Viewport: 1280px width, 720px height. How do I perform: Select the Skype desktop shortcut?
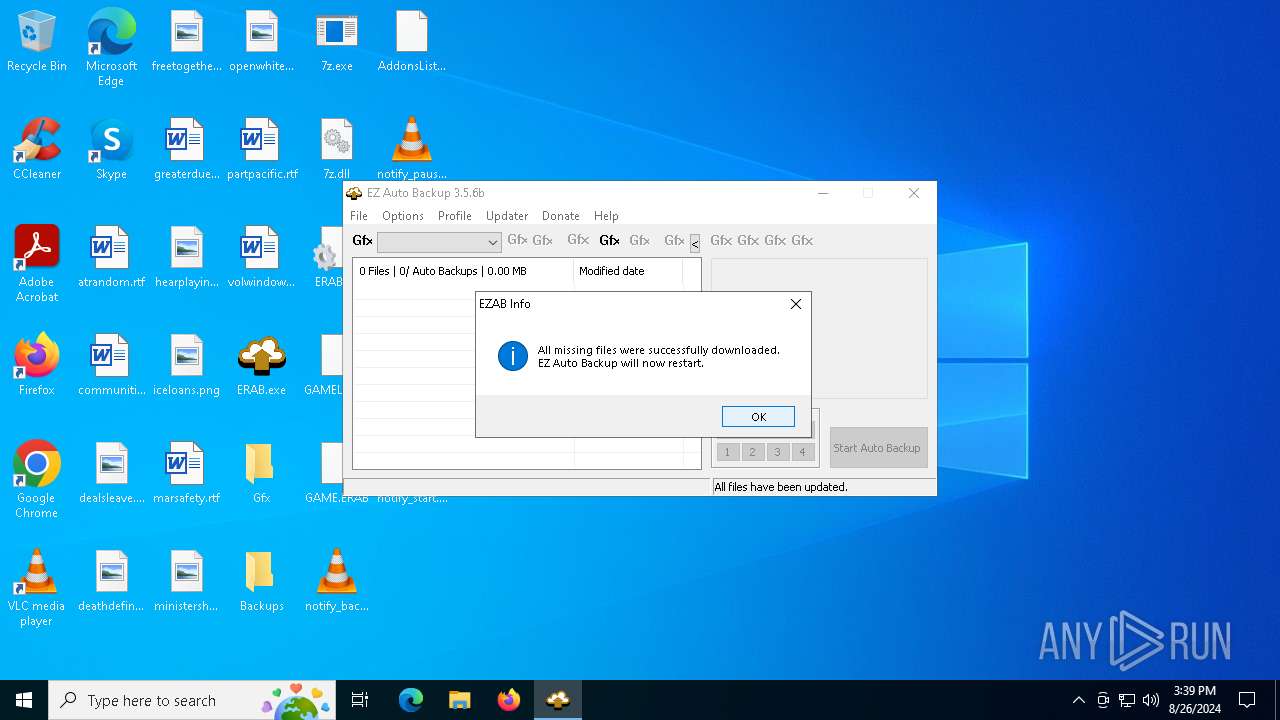click(111, 149)
